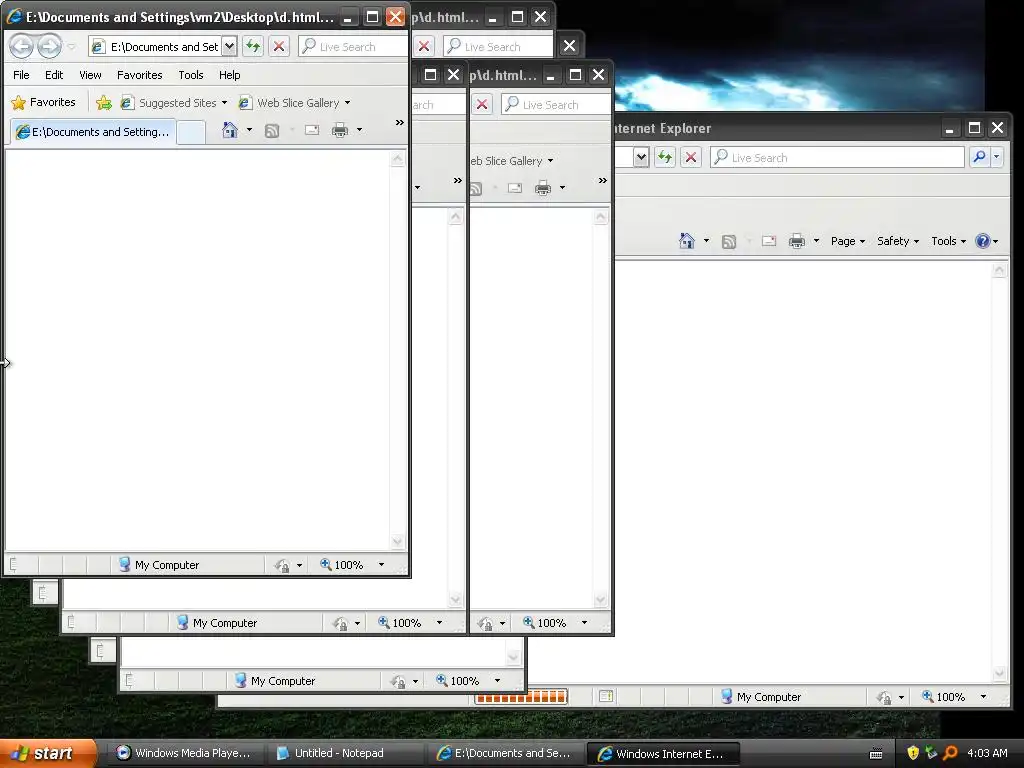Click the 100% zoom button in front window

(341, 565)
